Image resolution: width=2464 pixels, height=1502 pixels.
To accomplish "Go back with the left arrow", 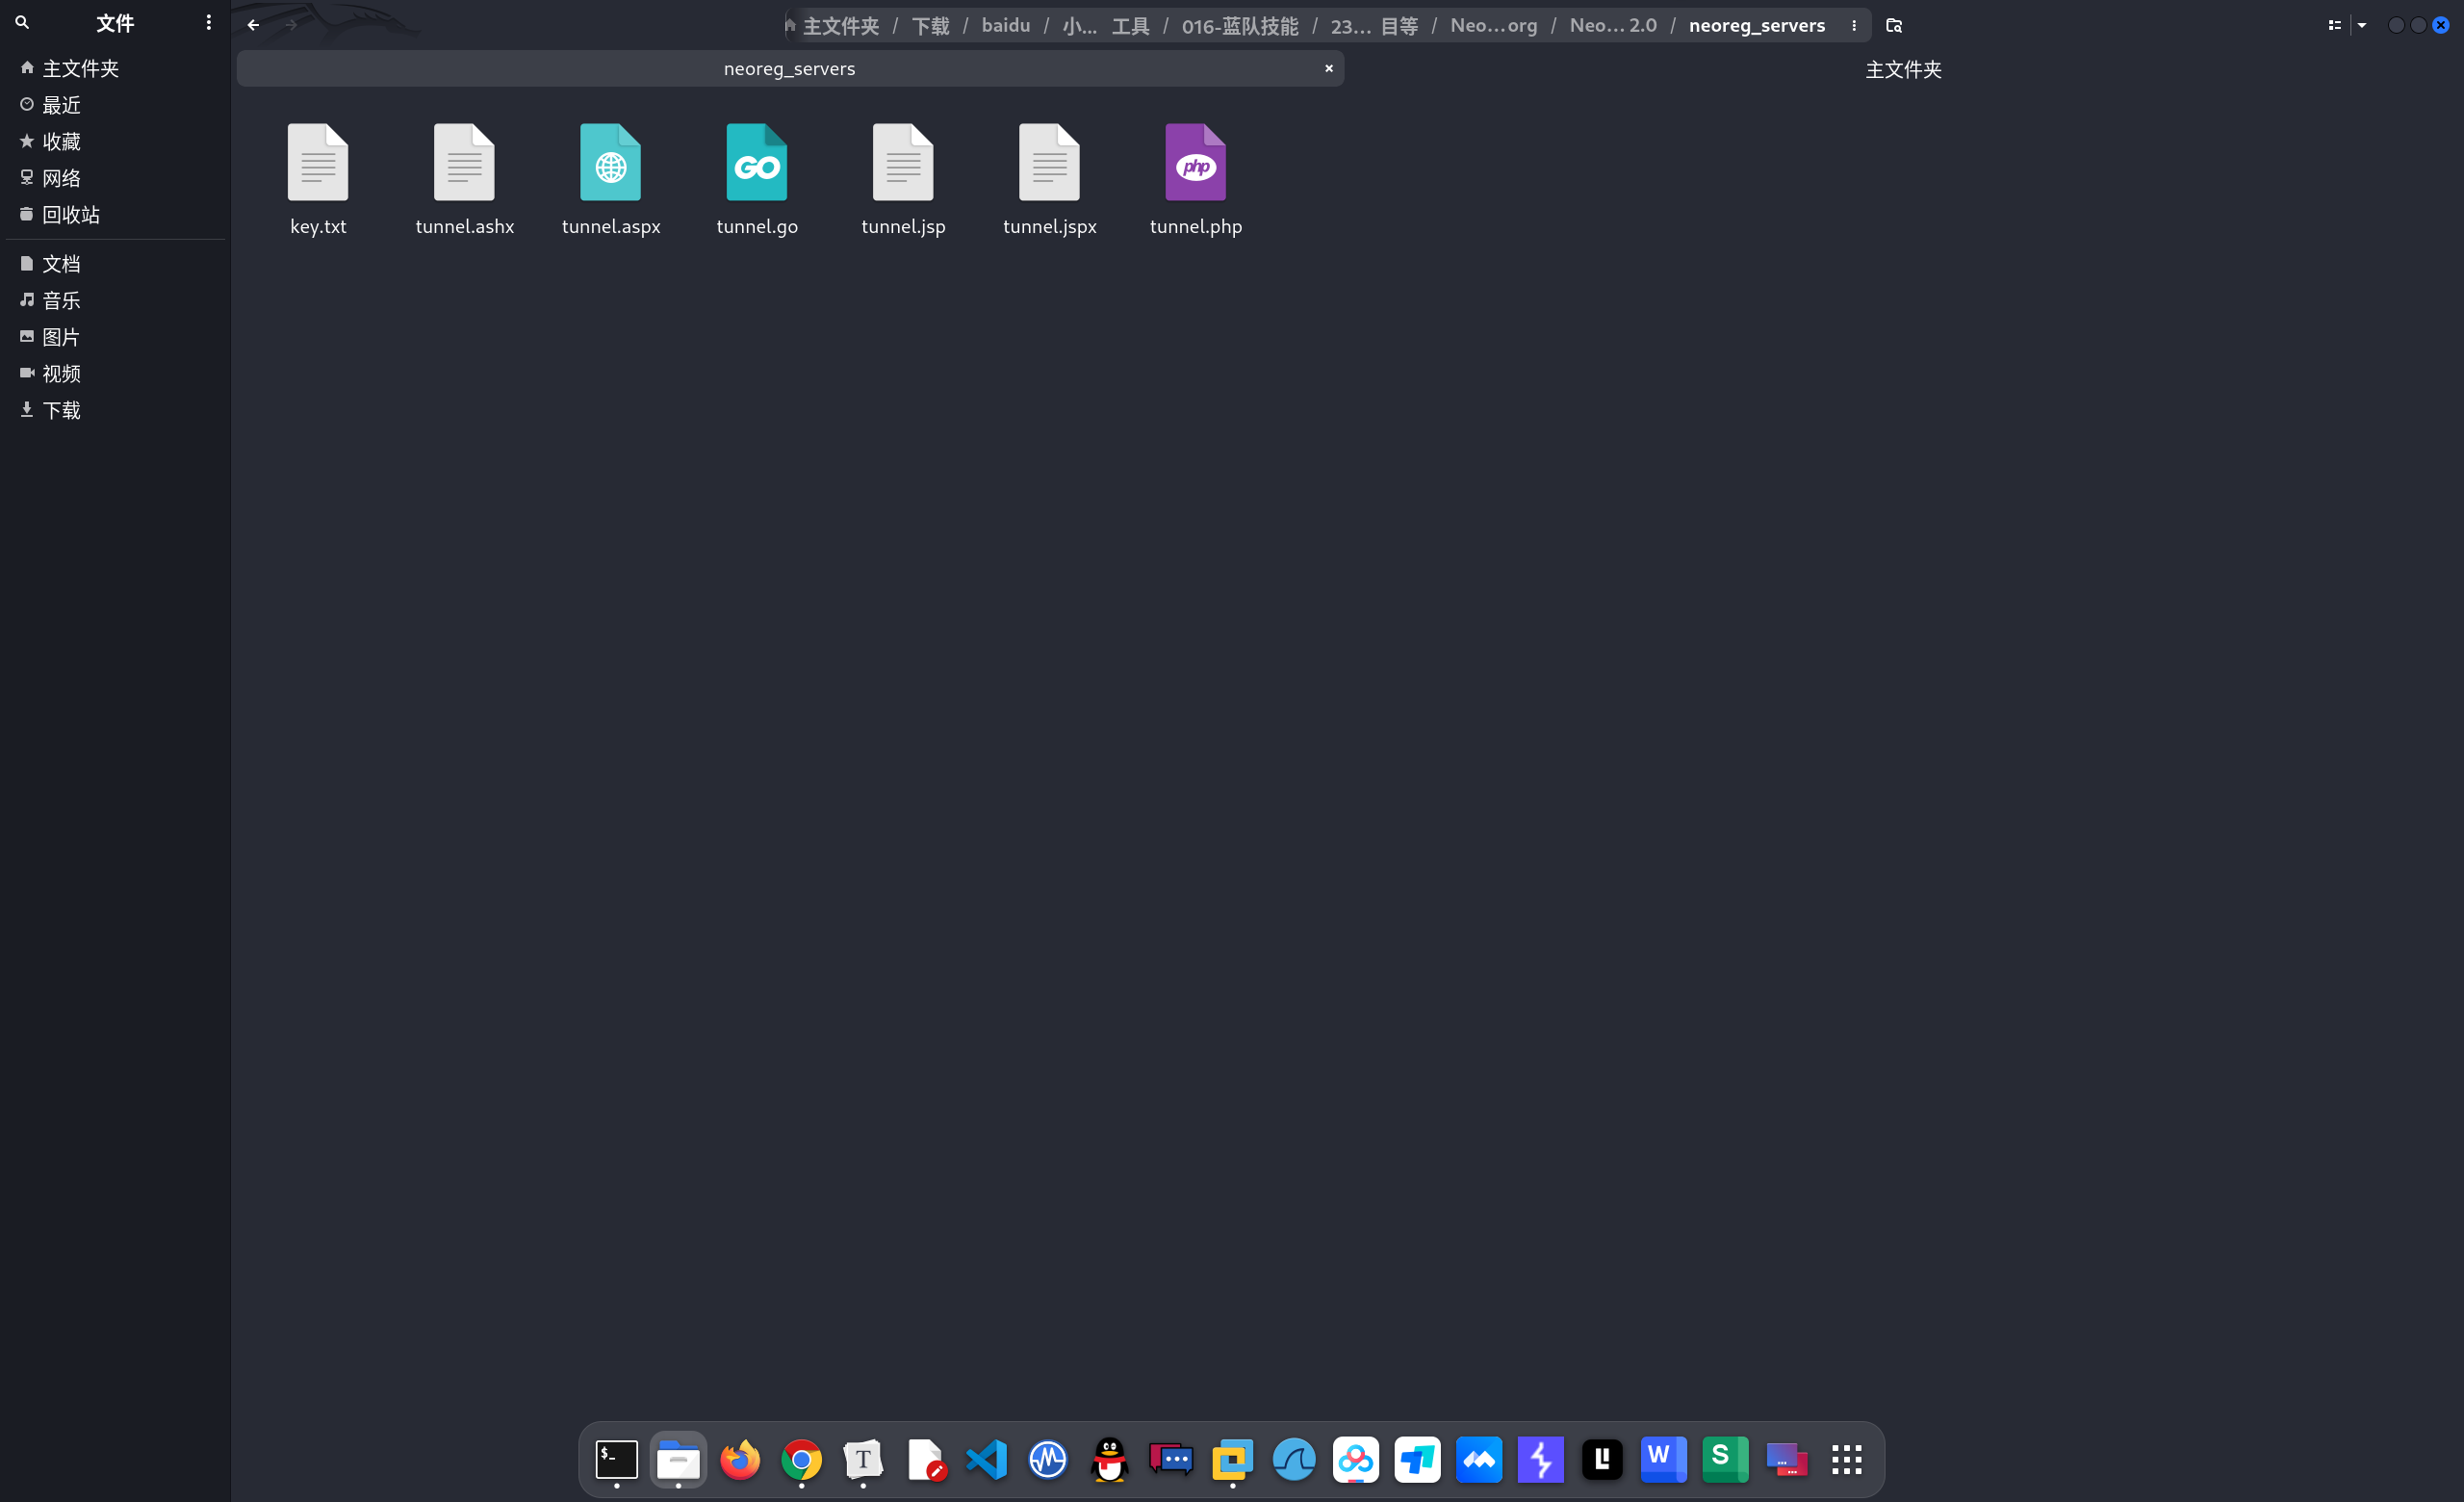I will coord(253,25).
